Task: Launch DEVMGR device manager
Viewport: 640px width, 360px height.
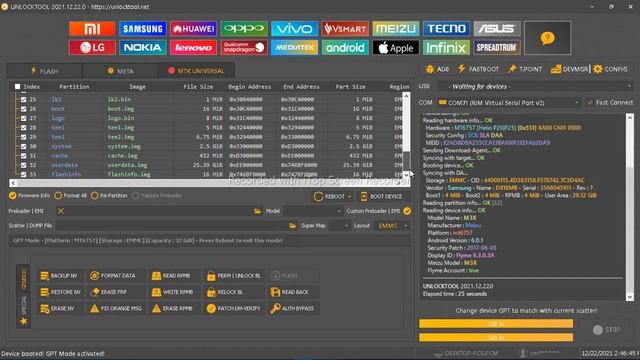Action: pos(569,69)
